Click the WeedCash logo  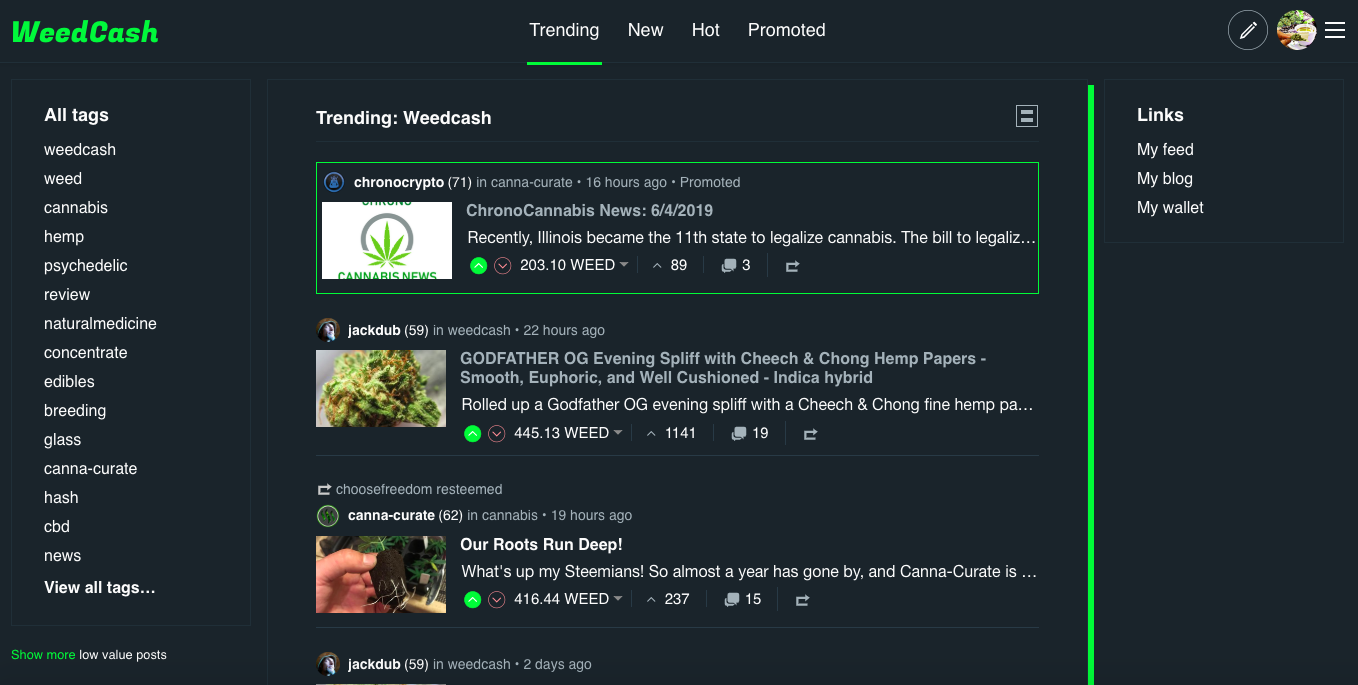pyautogui.click(x=85, y=32)
